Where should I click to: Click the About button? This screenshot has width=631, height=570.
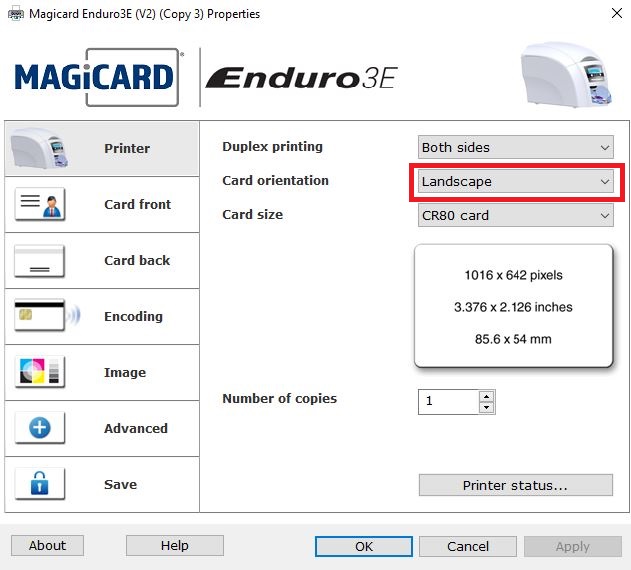point(47,545)
